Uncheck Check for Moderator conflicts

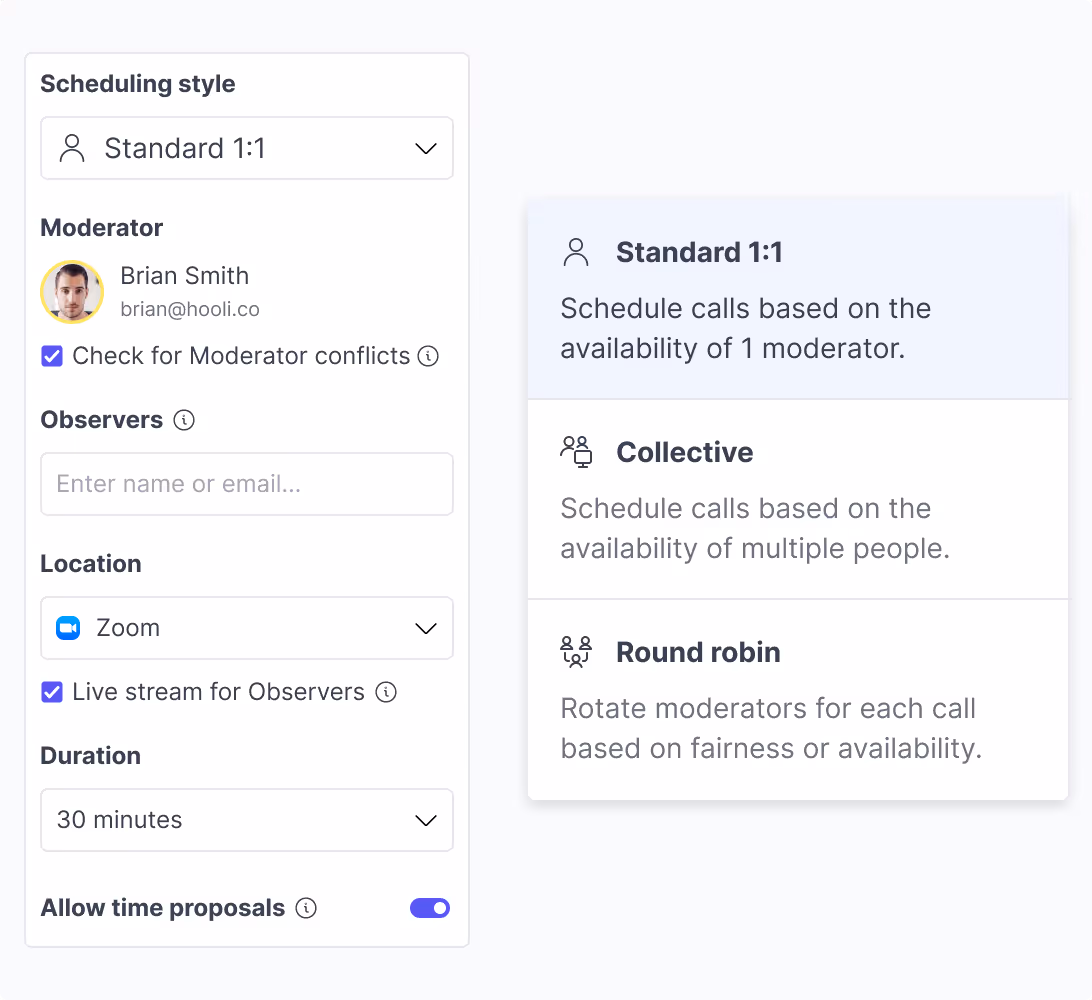pos(52,356)
